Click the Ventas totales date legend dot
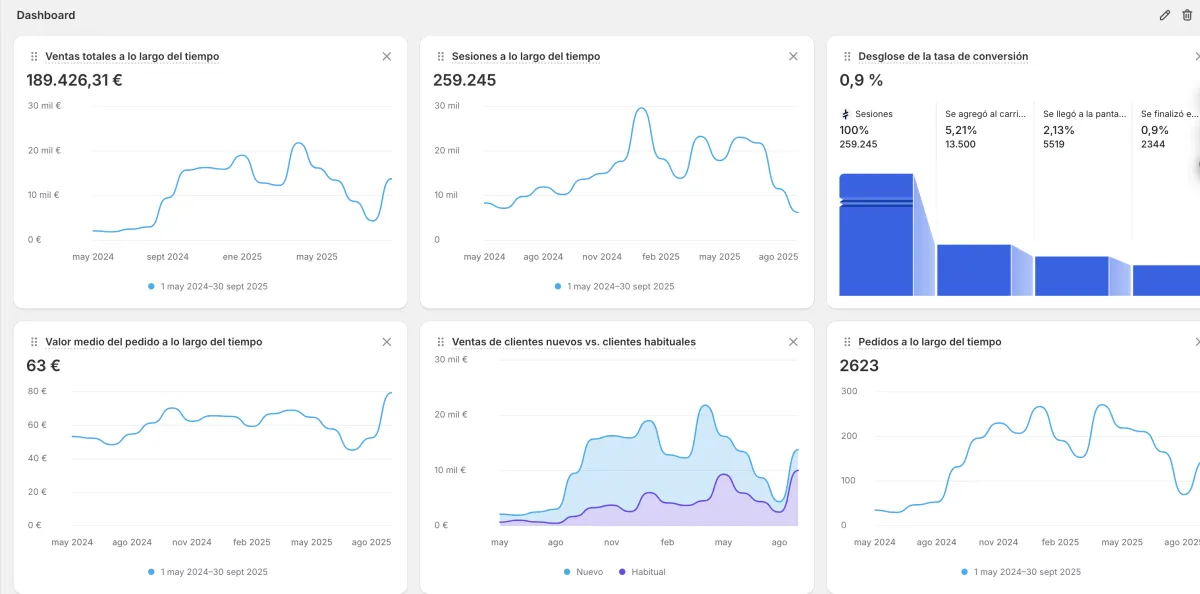This screenshot has width=1200, height=594. 151,286
